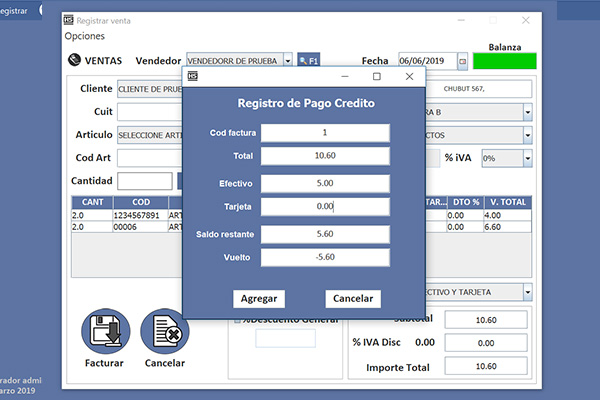
Task: Click the VENTAS logo icon
Action: [x=74, y=60]
